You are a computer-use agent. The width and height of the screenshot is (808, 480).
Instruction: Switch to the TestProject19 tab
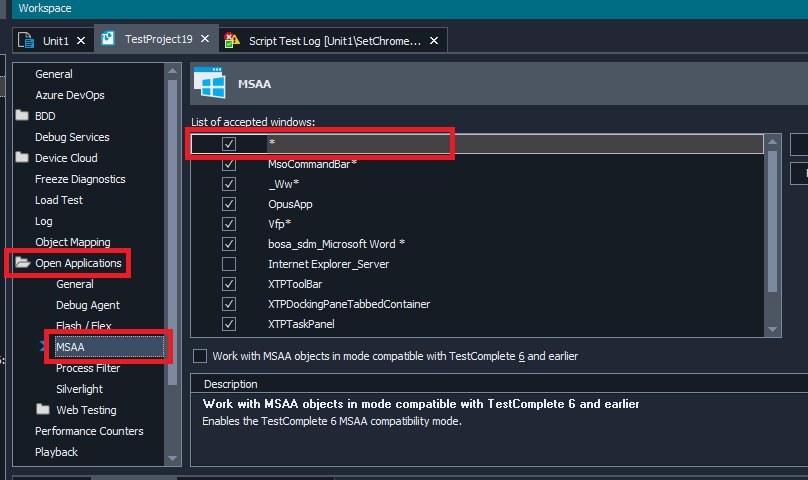point(159,39)
